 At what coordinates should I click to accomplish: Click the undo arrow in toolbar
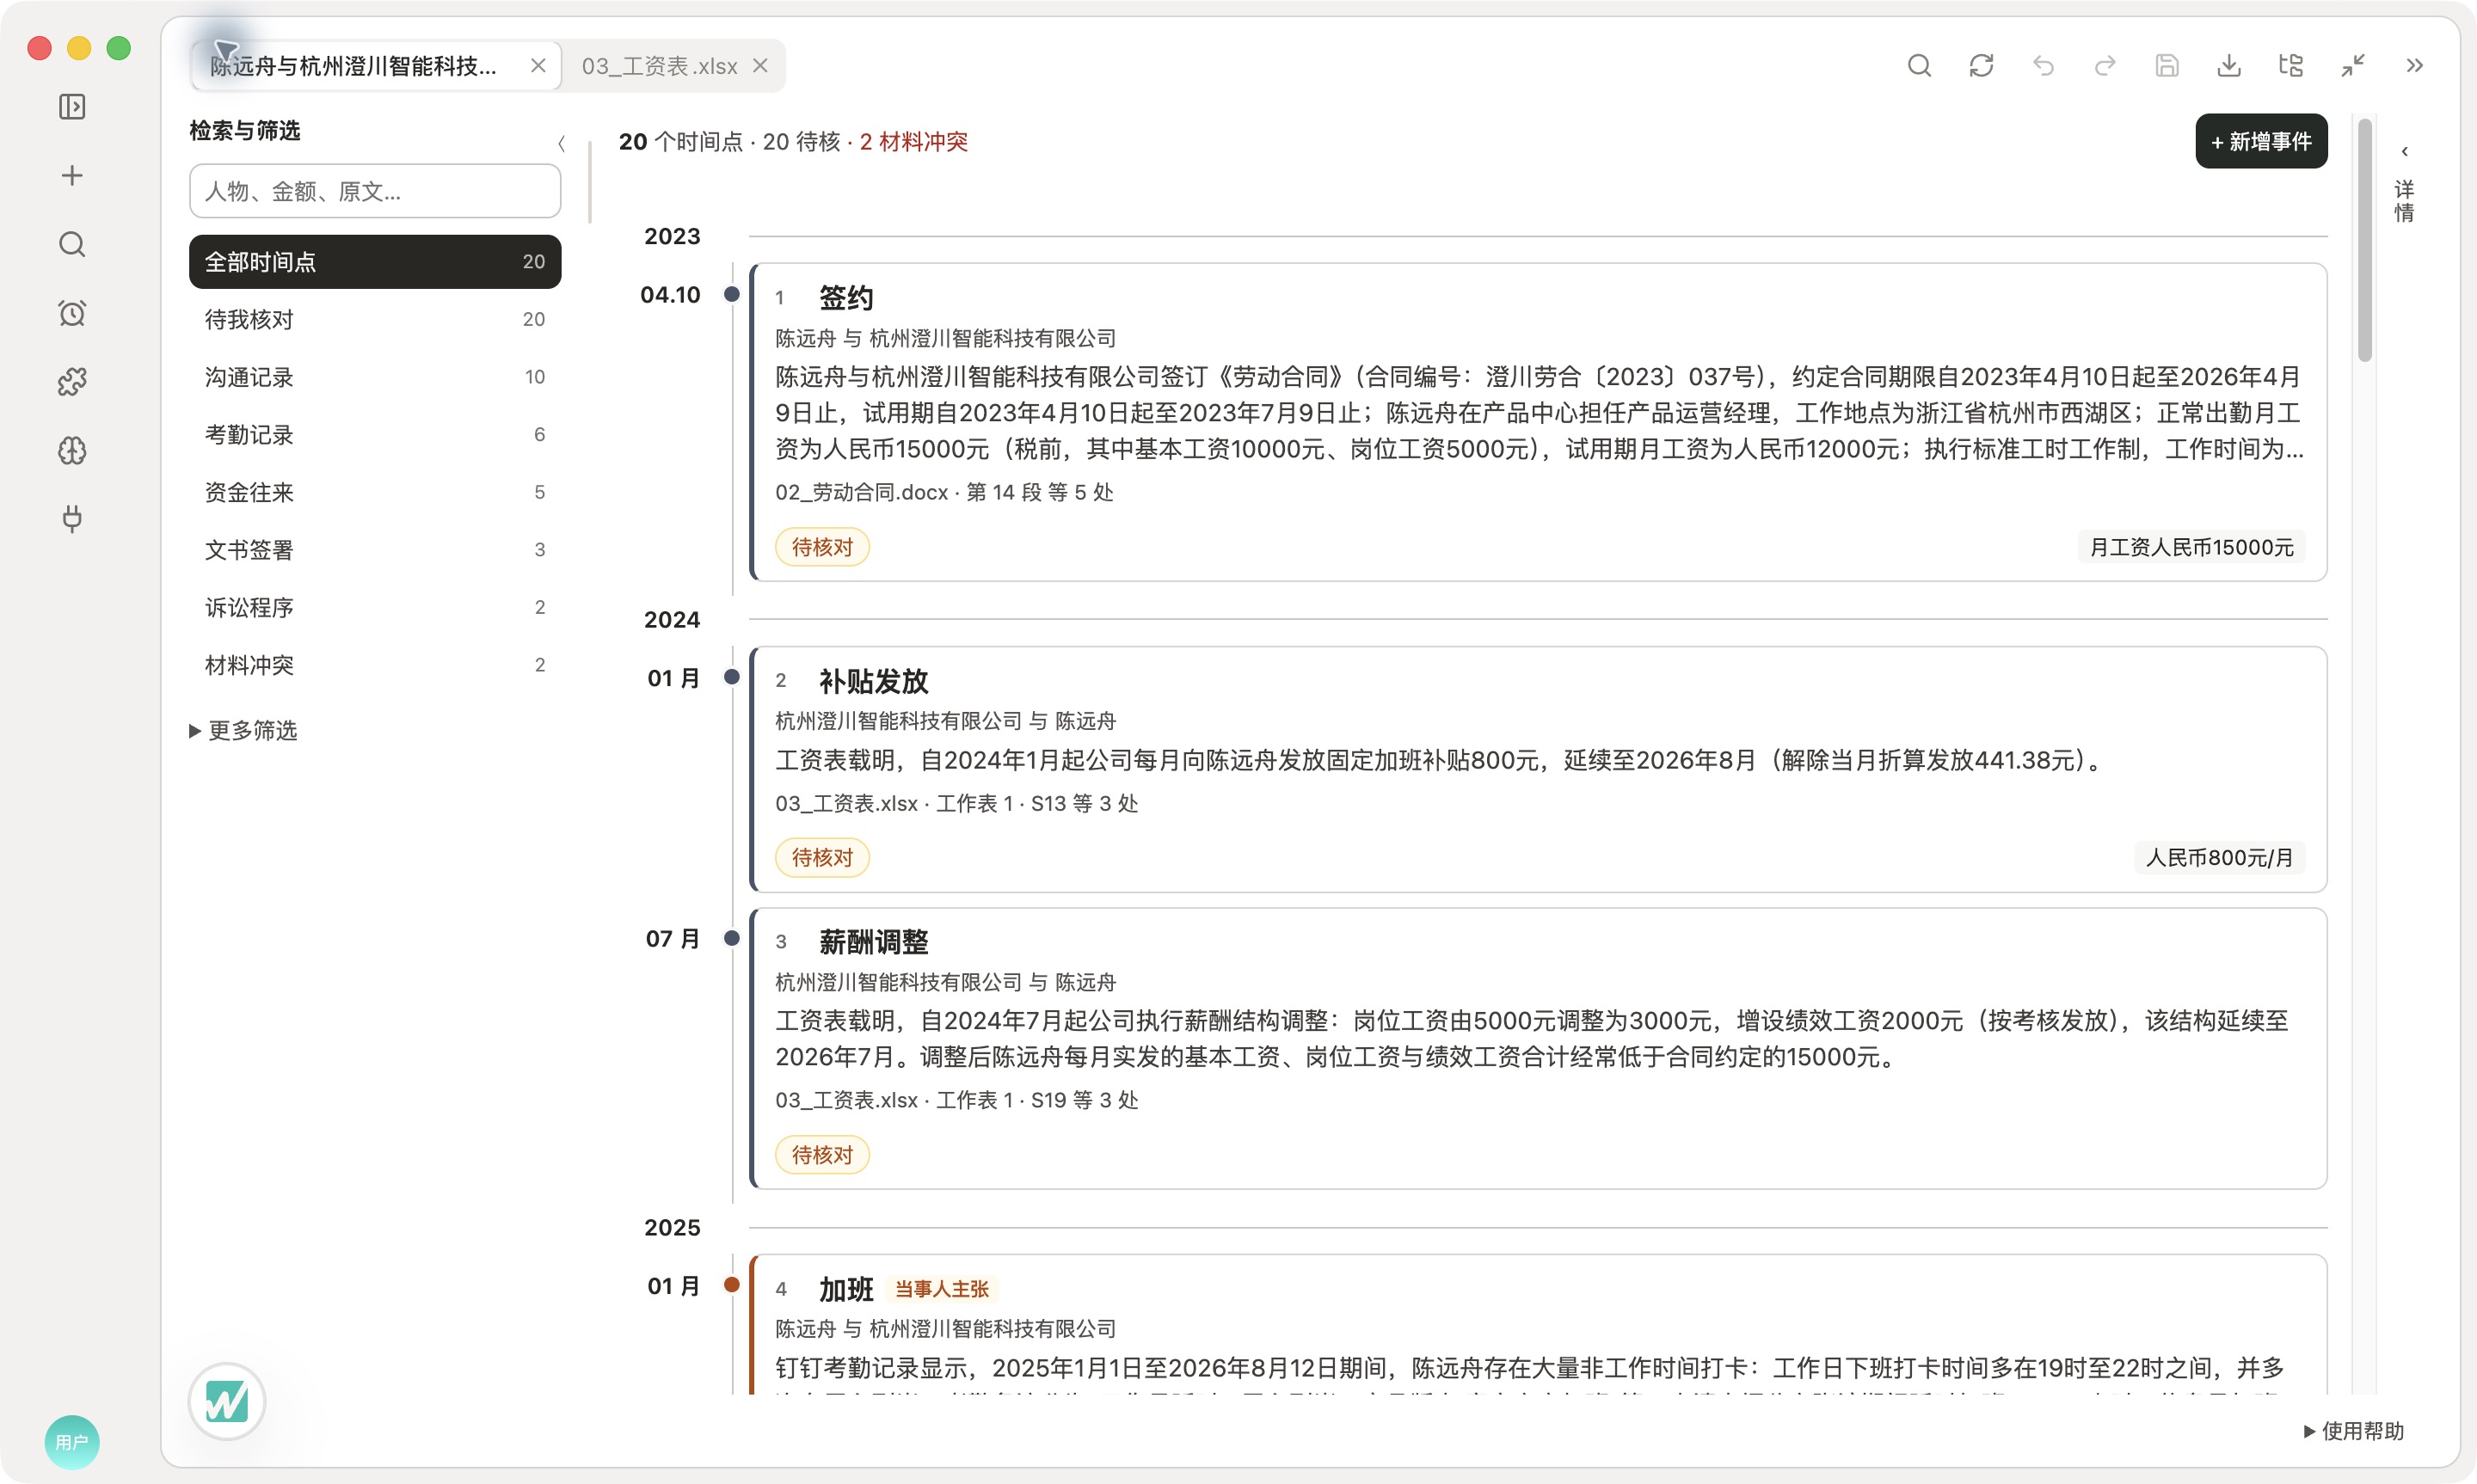[2043, 66]
